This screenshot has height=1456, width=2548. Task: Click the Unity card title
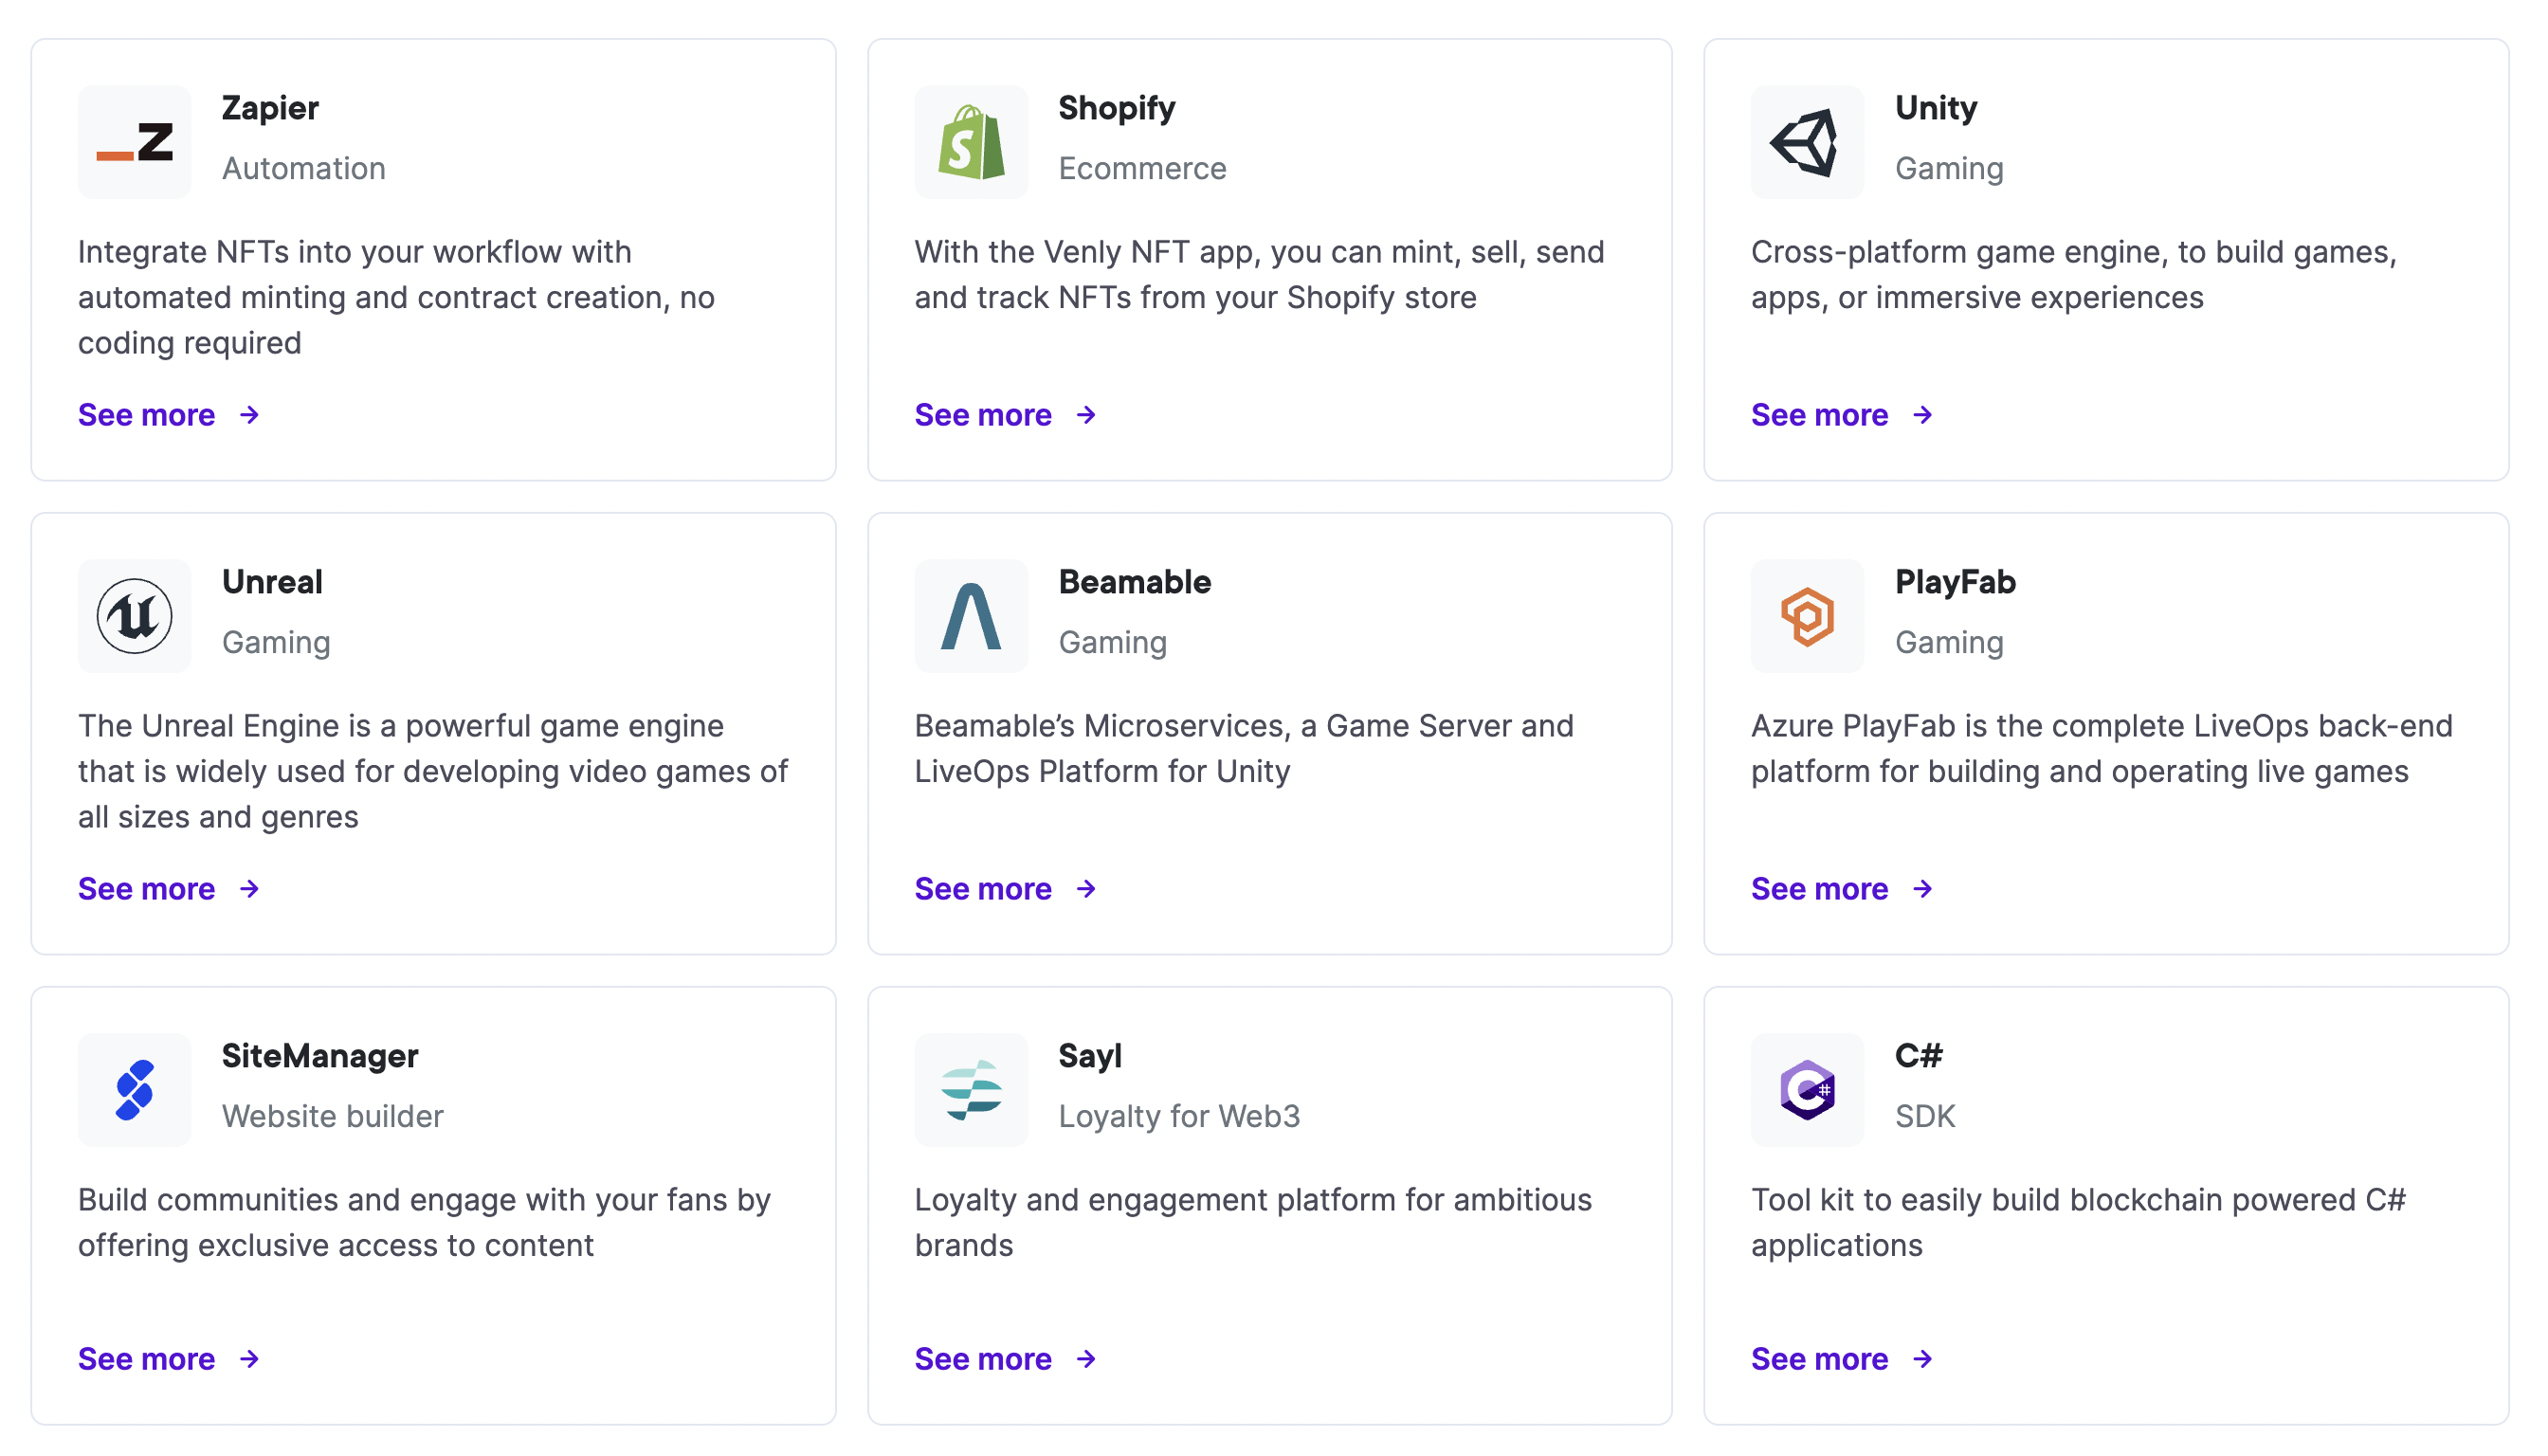point(1936,108)
